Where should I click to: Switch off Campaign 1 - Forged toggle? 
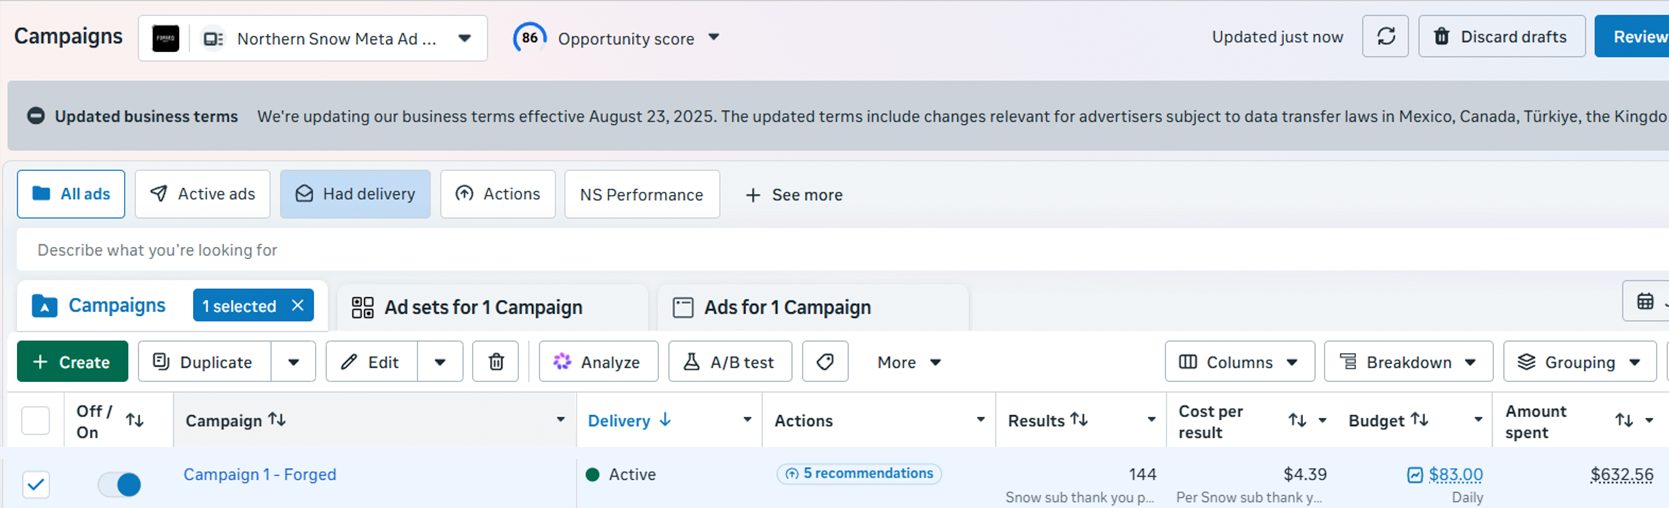[120, 484]
